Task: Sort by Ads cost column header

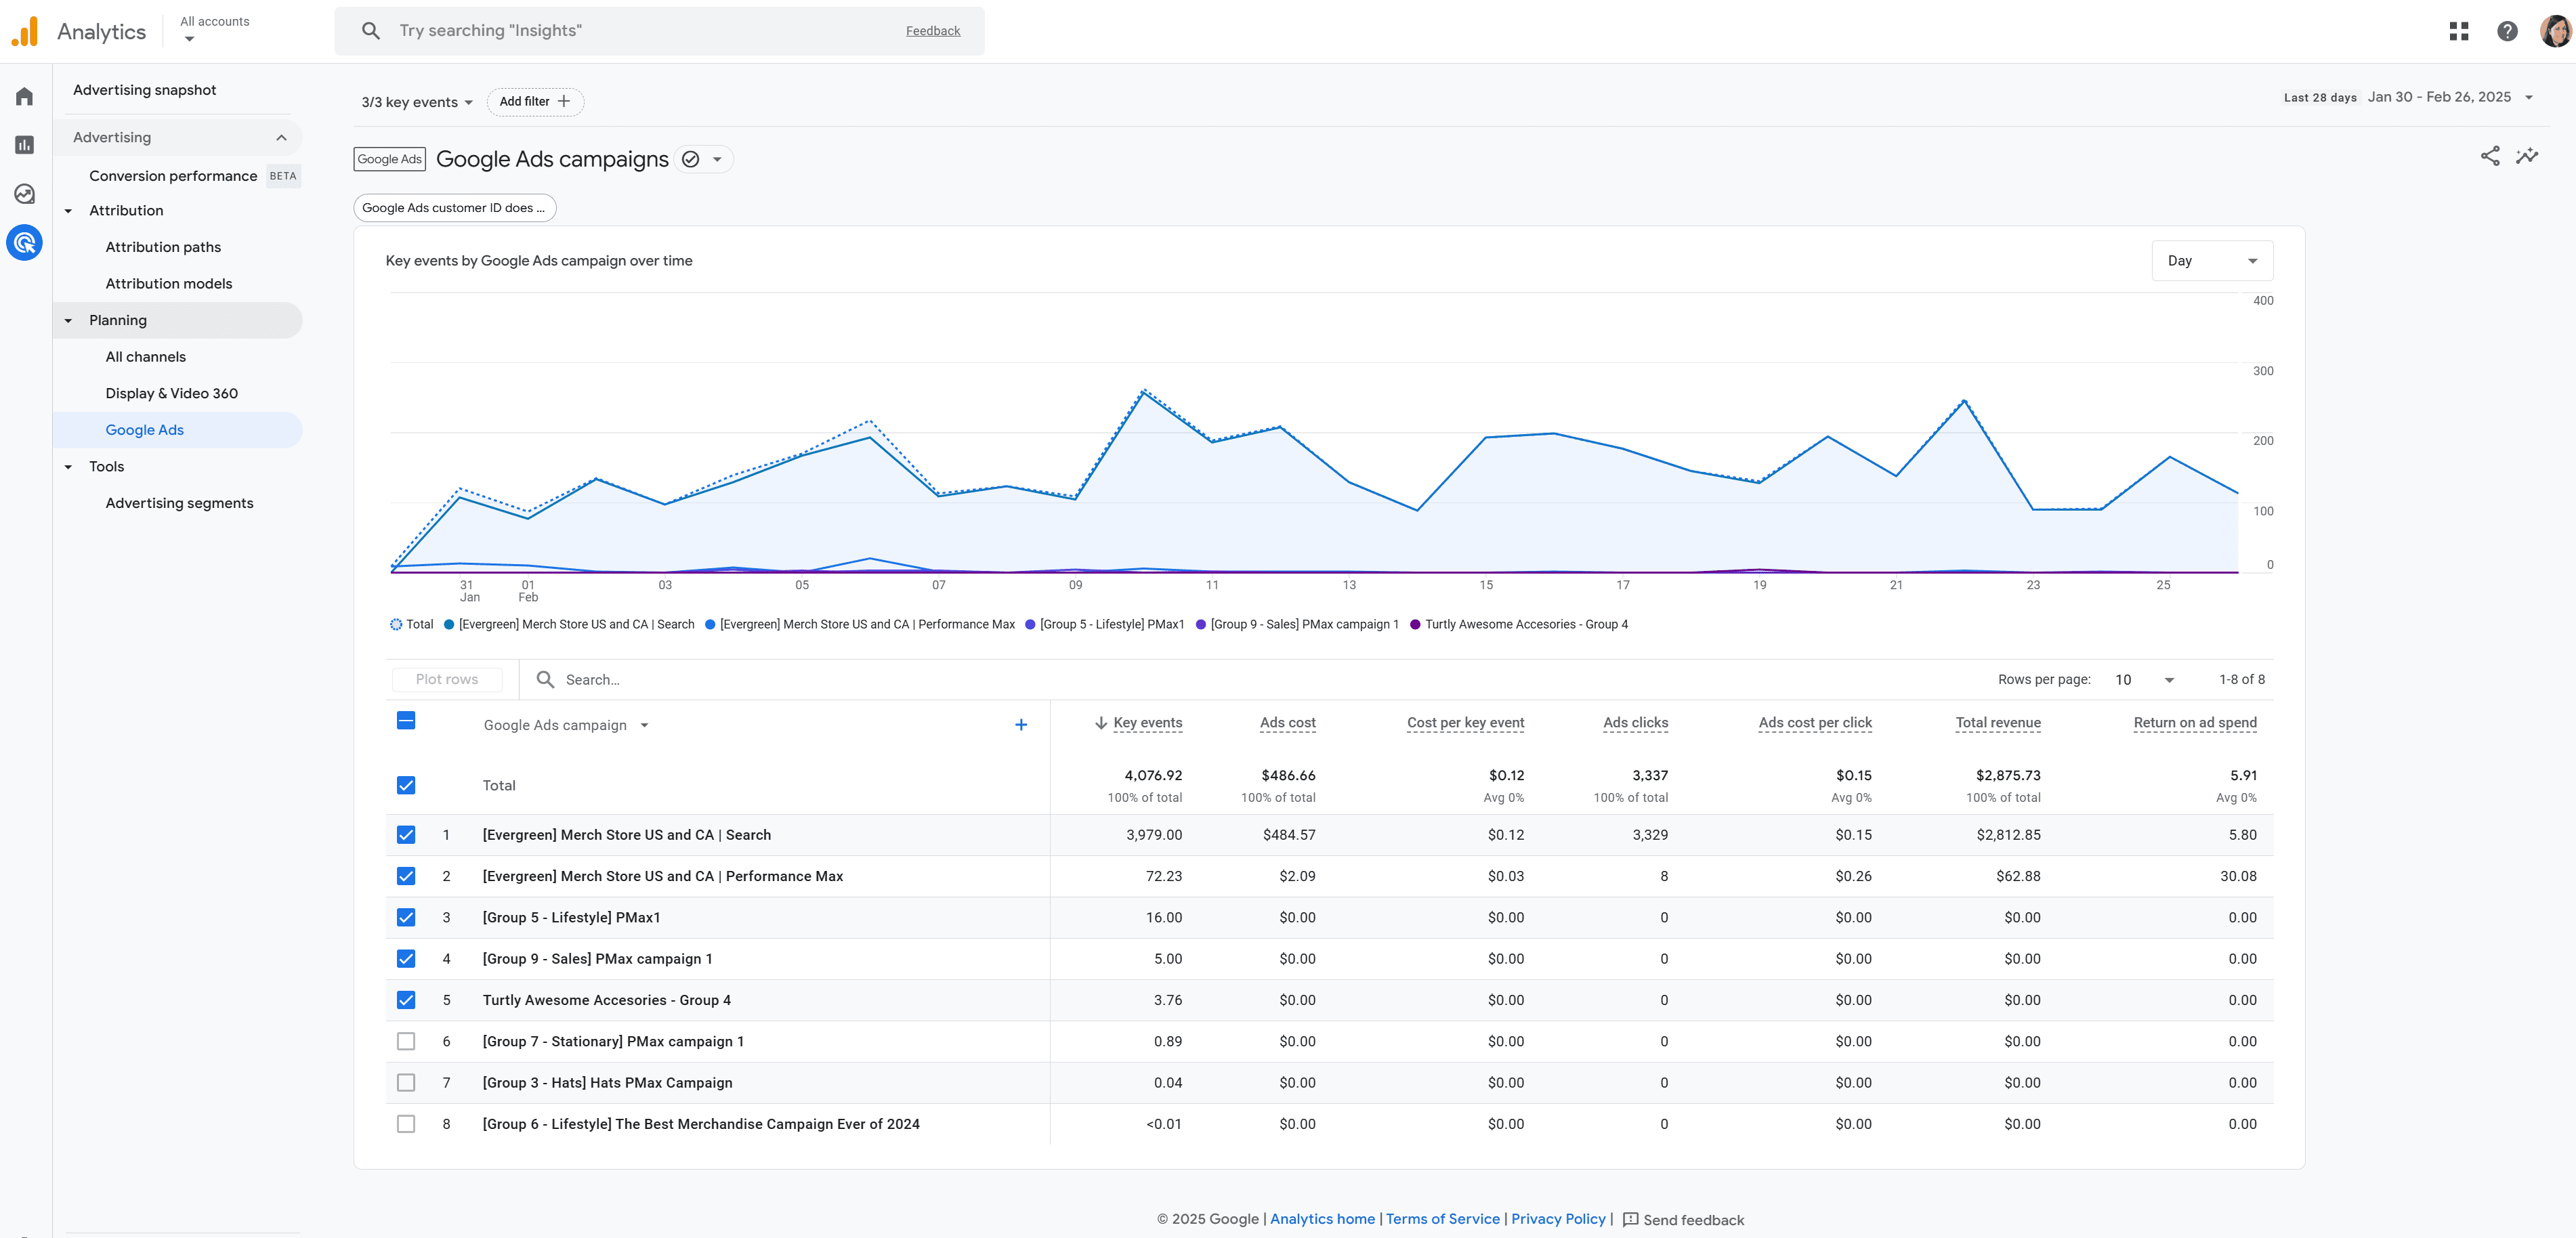Action: (x=1288, y=723)
